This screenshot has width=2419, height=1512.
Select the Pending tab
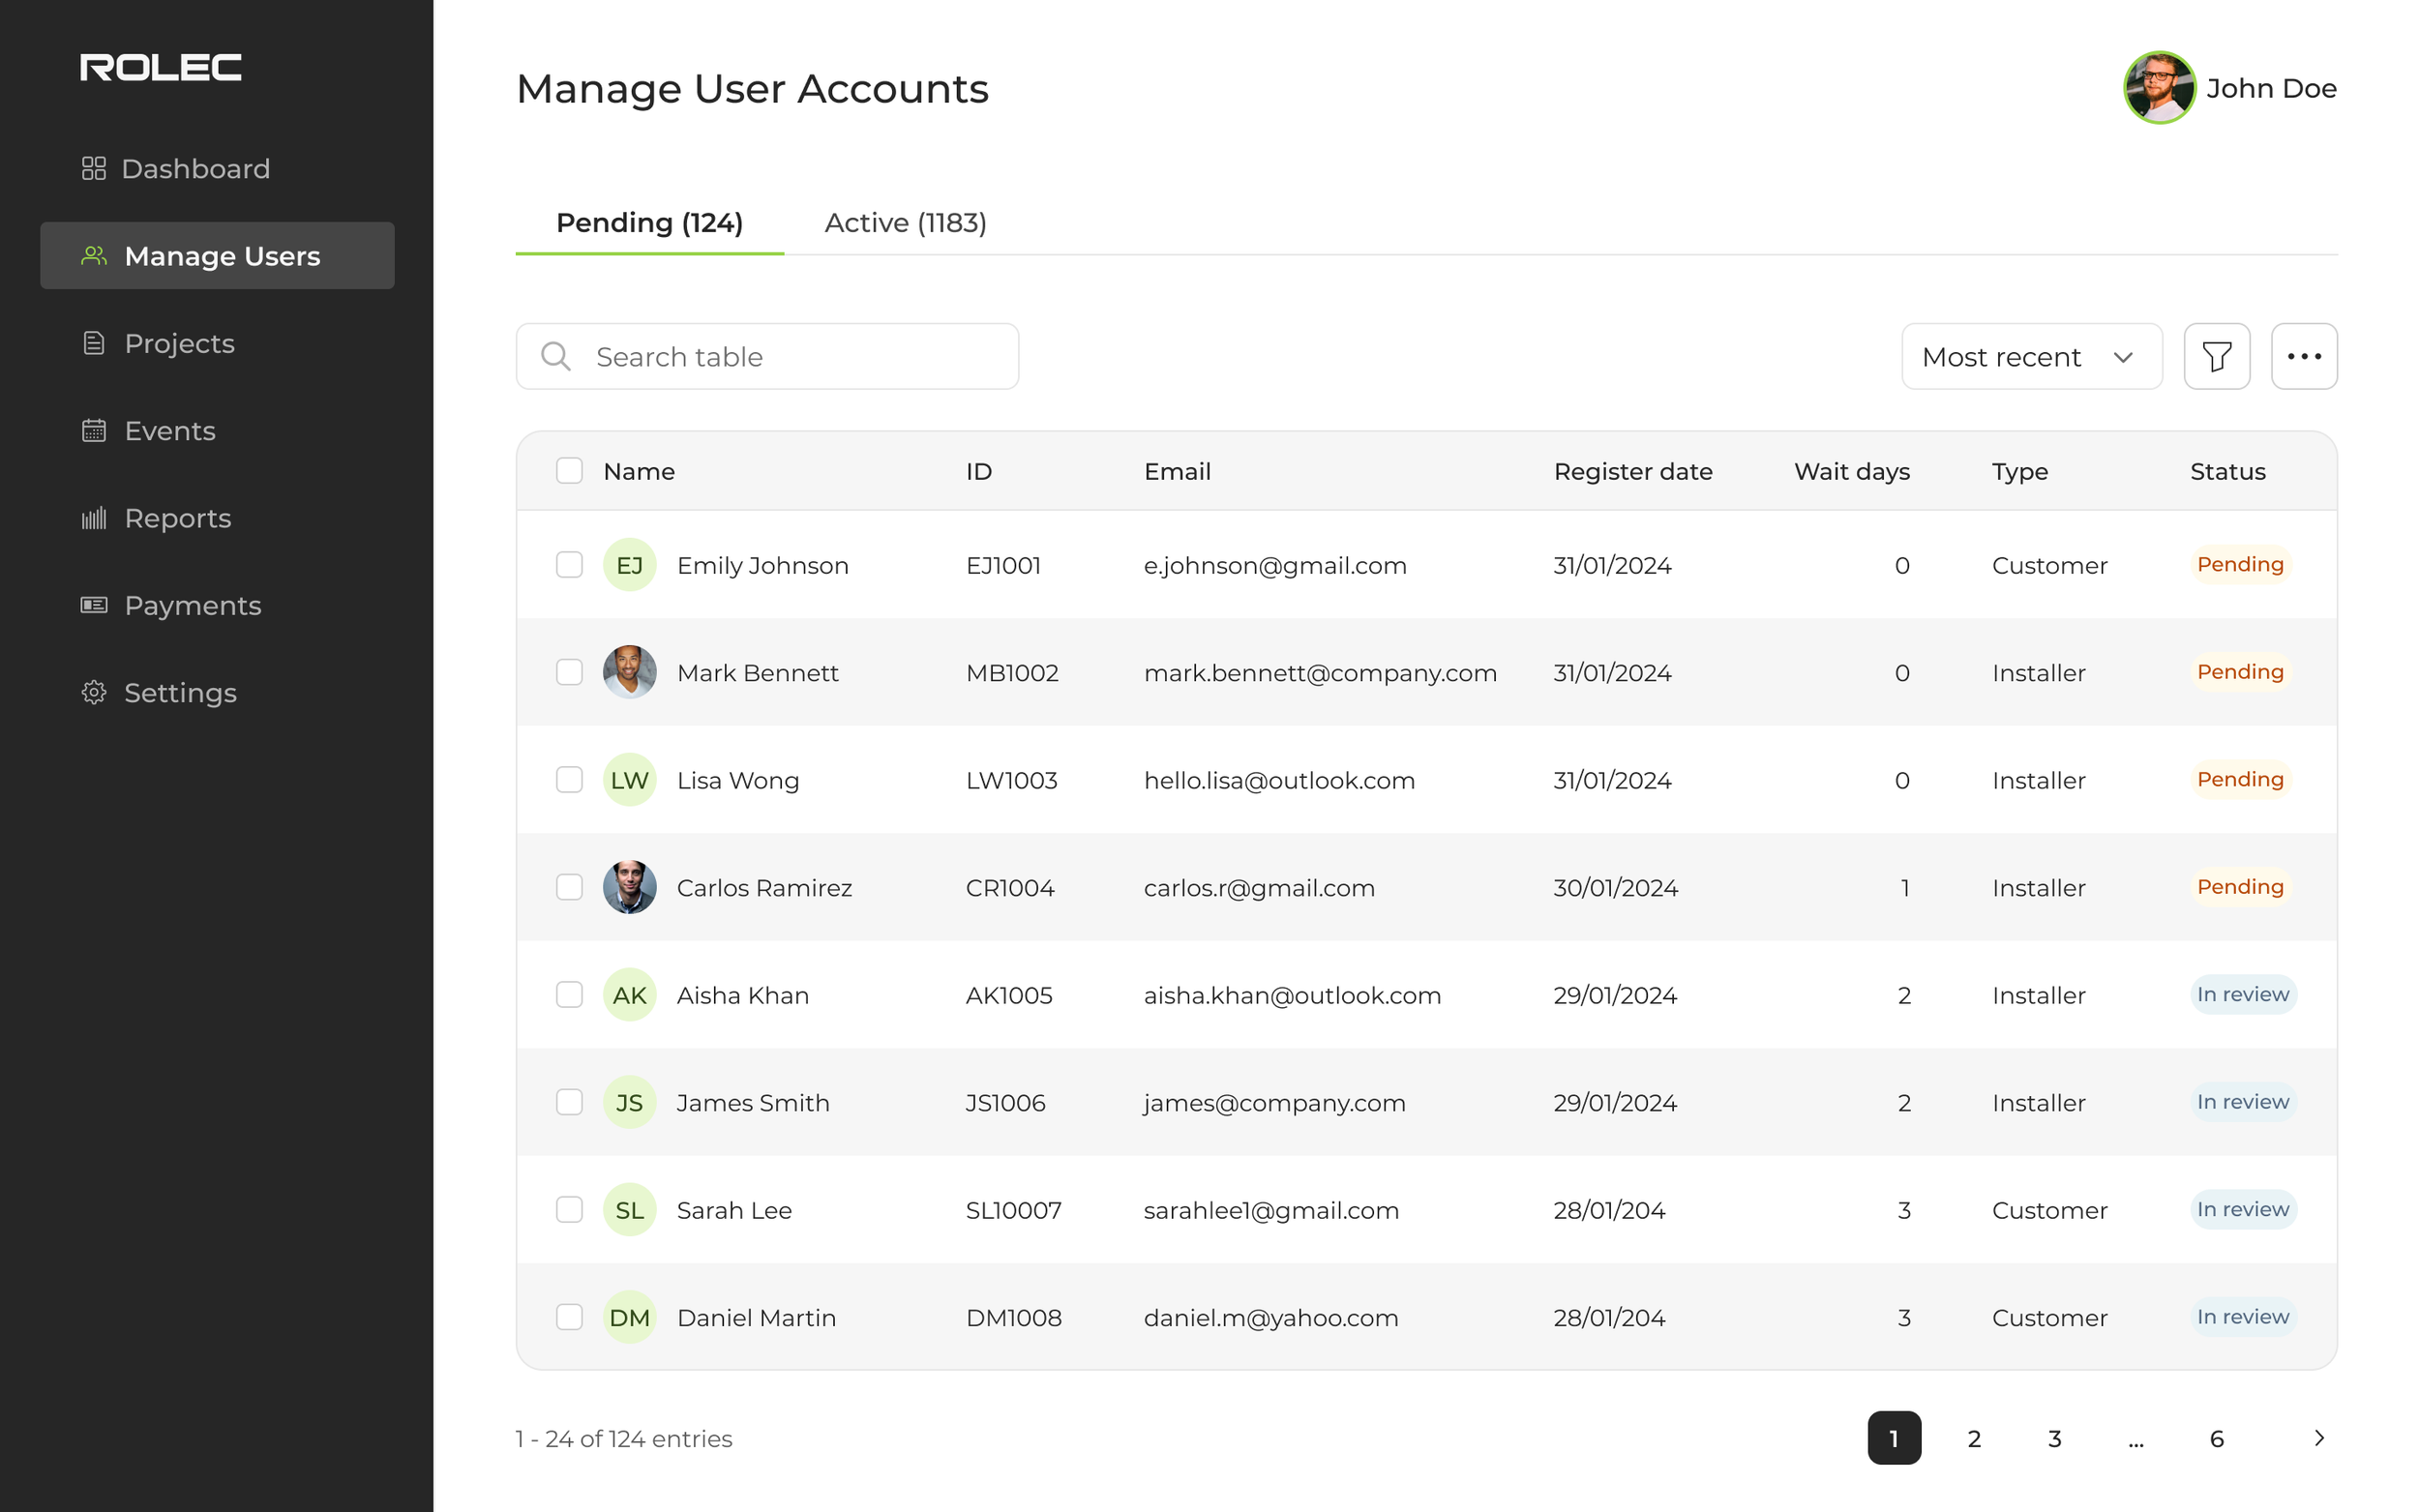(649, 222)
